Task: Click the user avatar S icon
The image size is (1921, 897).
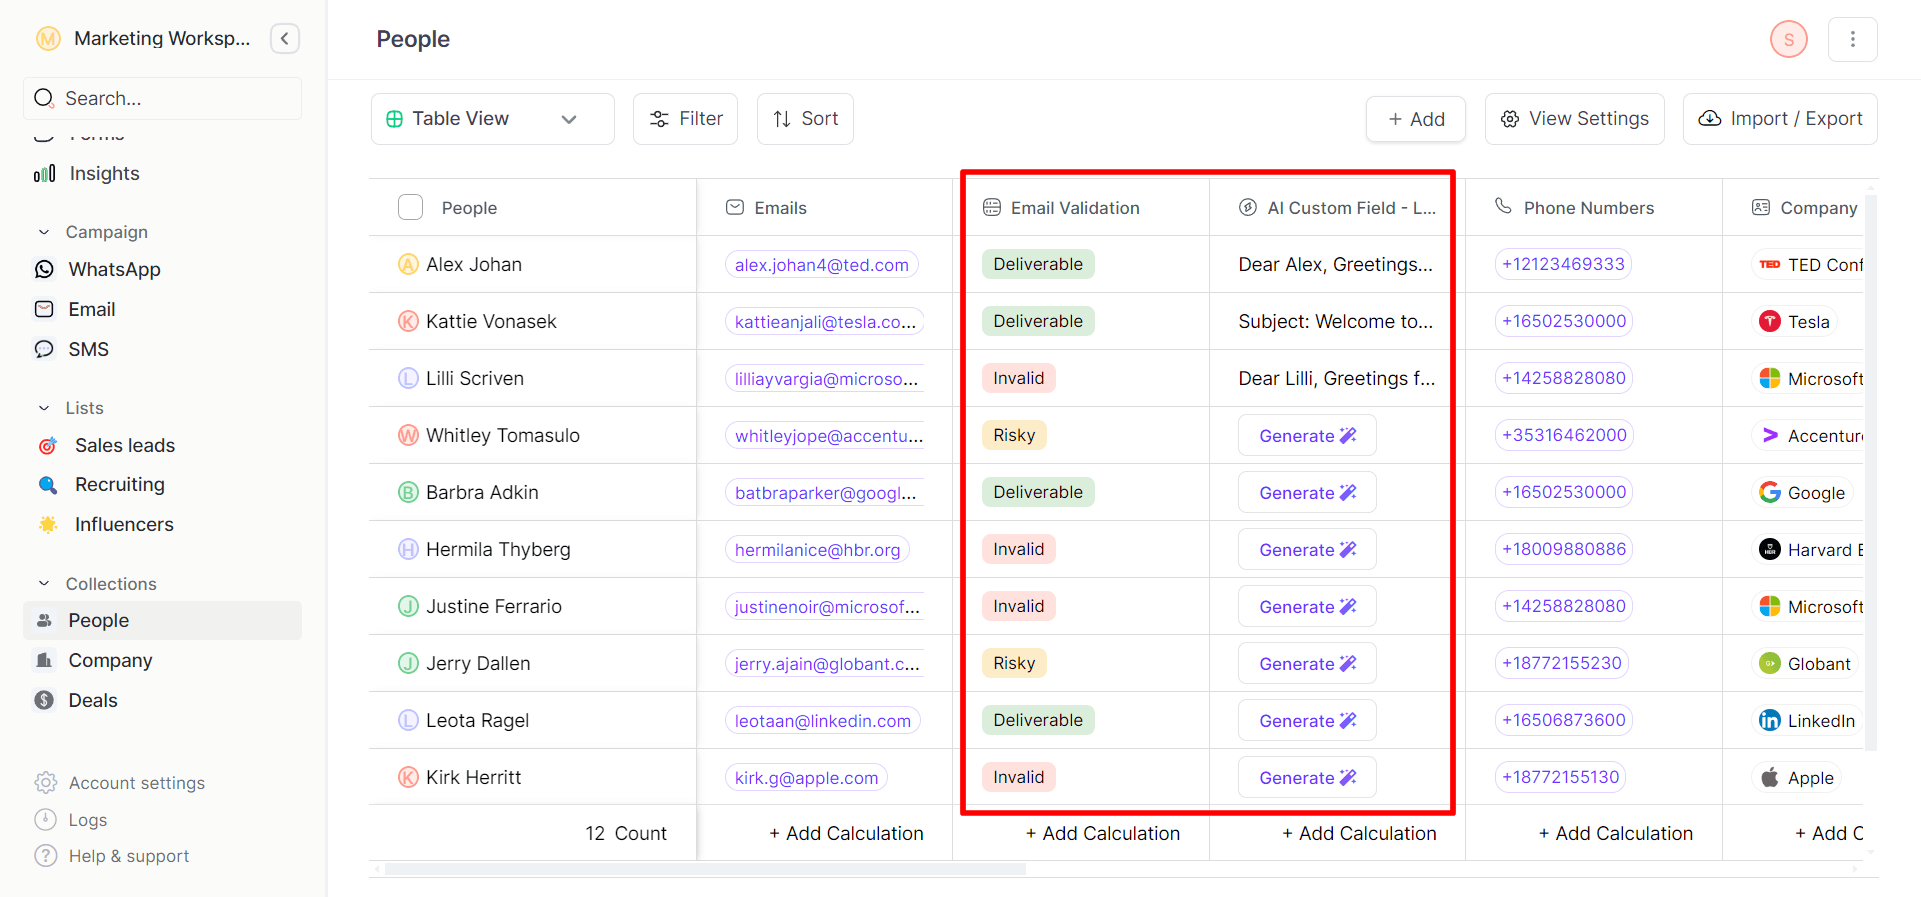Action: pos(1788,39)
